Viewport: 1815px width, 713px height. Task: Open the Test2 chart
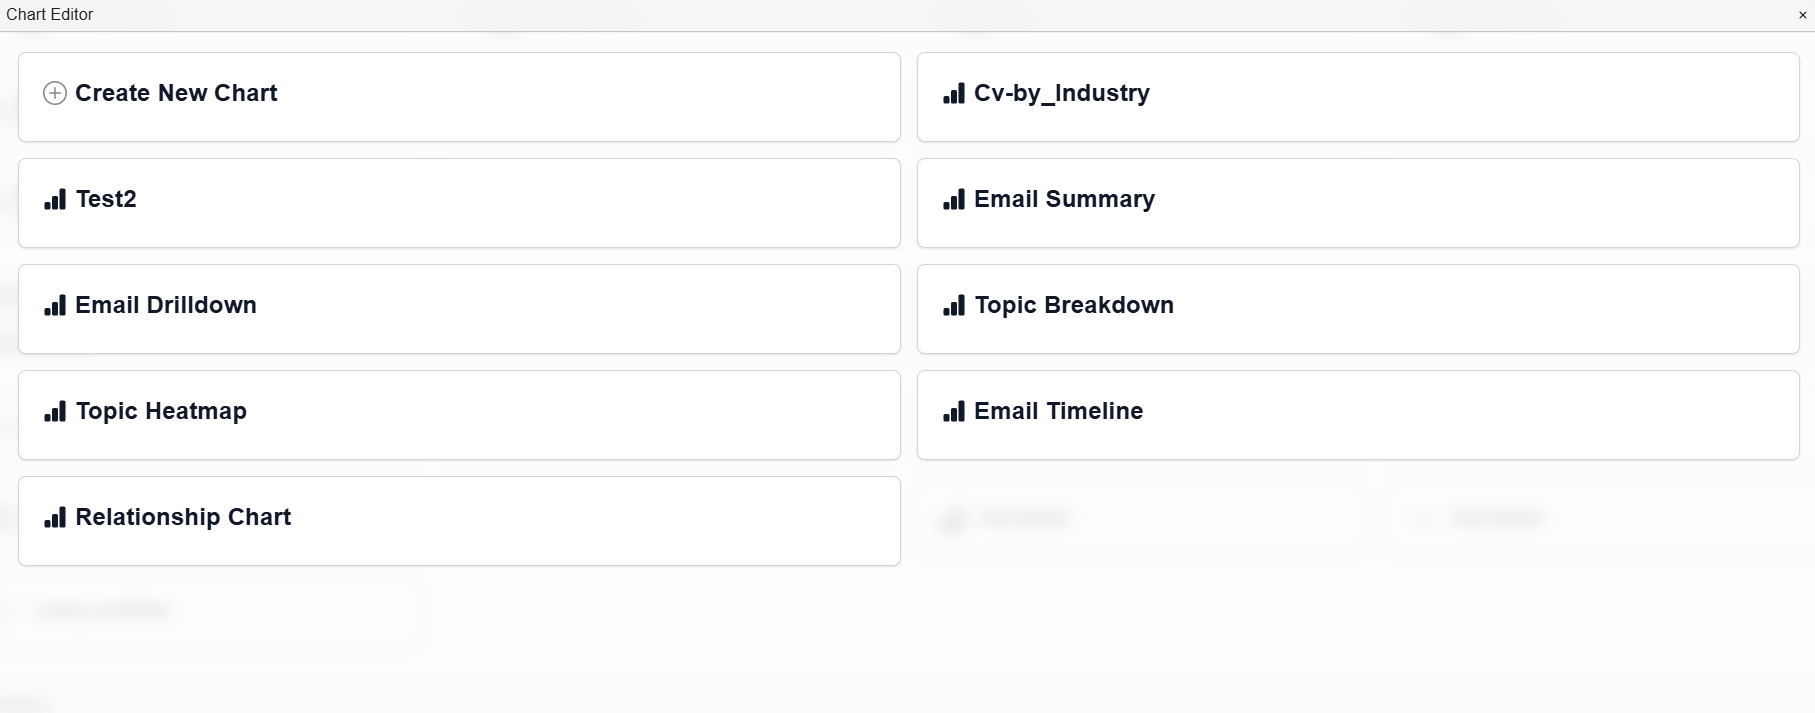(x=459, y=203)
